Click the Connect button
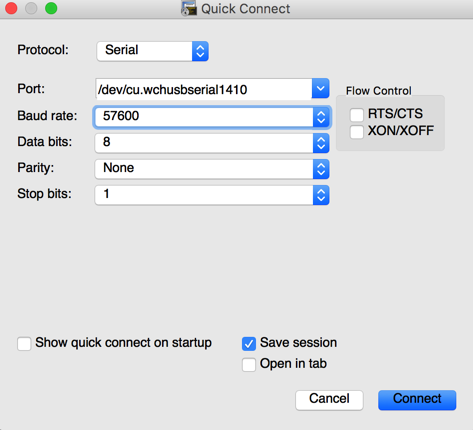Image resolution: width=473 pixels, height=430 pixels. (x=417, y=400)
